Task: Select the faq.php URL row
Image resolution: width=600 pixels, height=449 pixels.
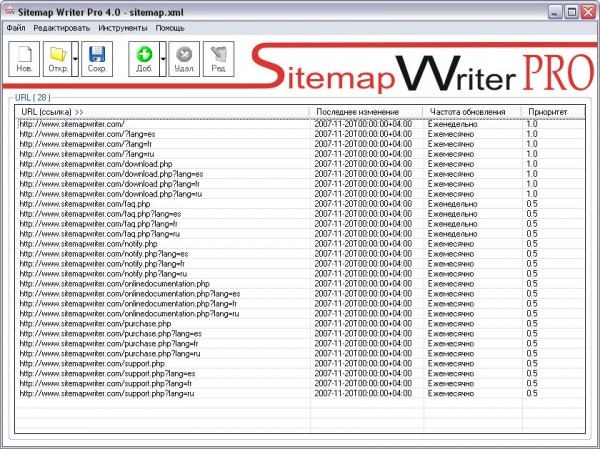Action: [x=301, y=204]
